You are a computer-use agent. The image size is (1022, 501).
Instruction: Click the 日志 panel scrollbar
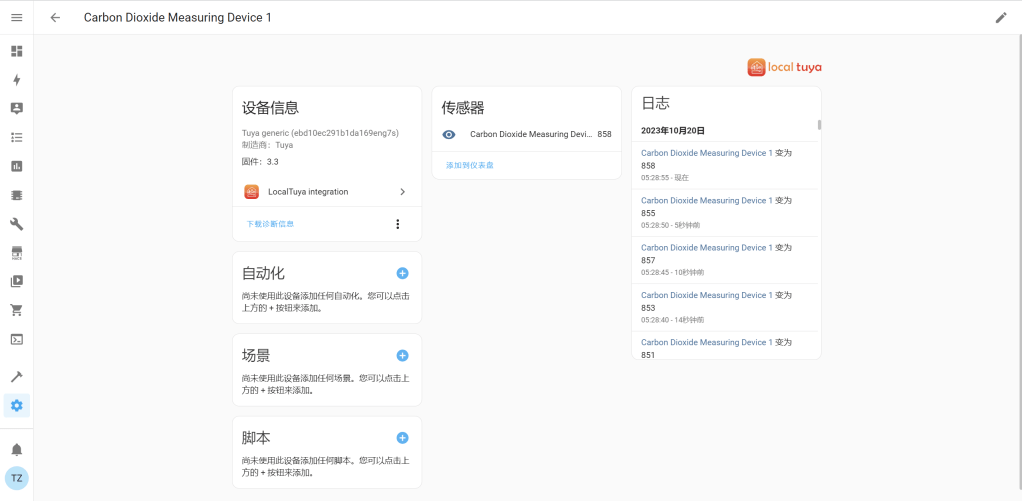click(x=819, y=126)
